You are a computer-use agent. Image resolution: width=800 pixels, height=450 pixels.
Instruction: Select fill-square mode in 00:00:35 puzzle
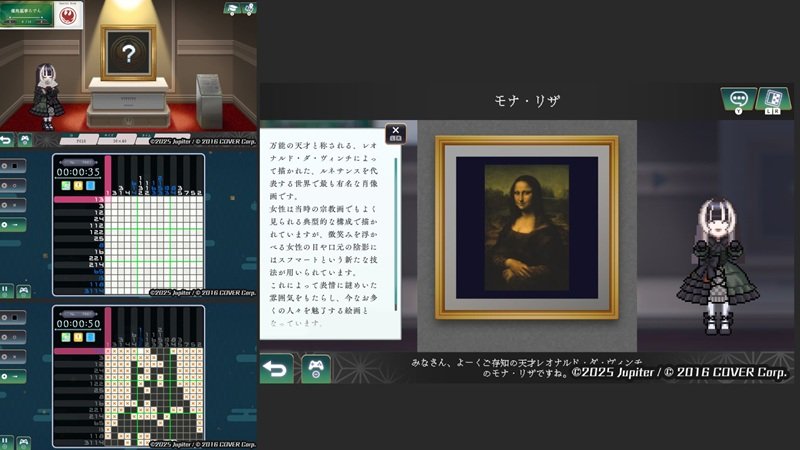coord(12,166)
